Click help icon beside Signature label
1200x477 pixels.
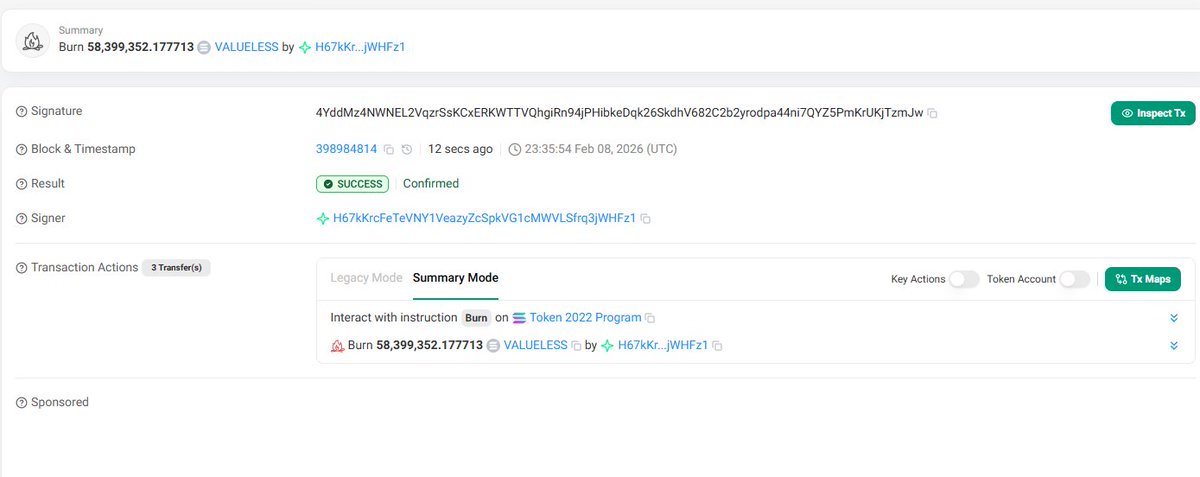pyautogui.click(x=21, y=112)
